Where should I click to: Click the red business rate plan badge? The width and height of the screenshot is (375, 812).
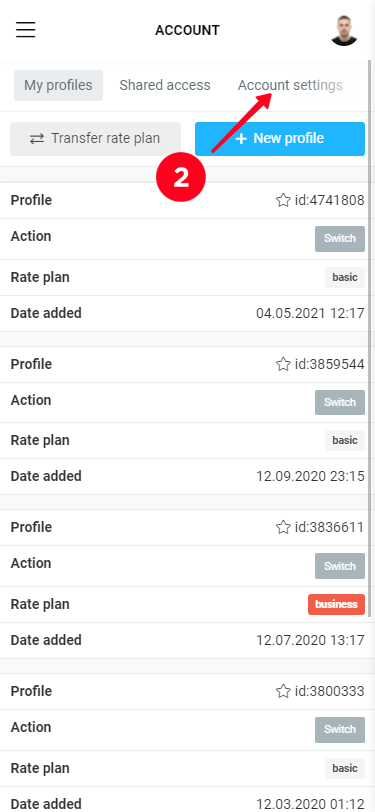coord(337,604)
